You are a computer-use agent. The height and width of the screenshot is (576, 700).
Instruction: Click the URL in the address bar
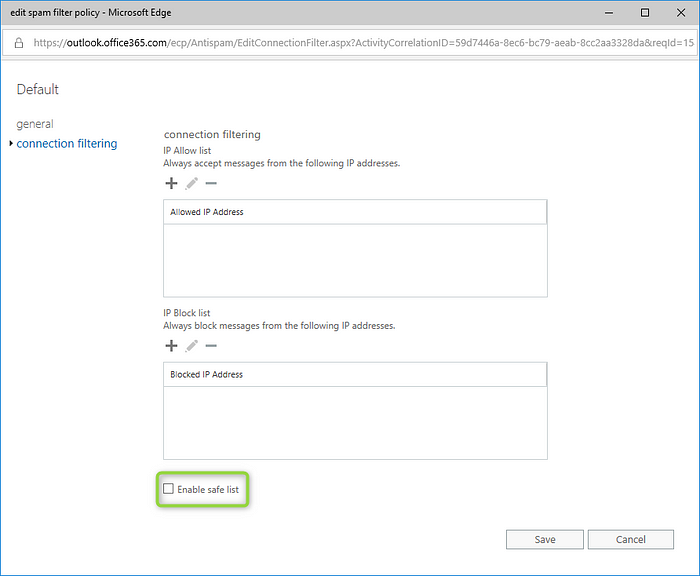[x=363, y=43]
